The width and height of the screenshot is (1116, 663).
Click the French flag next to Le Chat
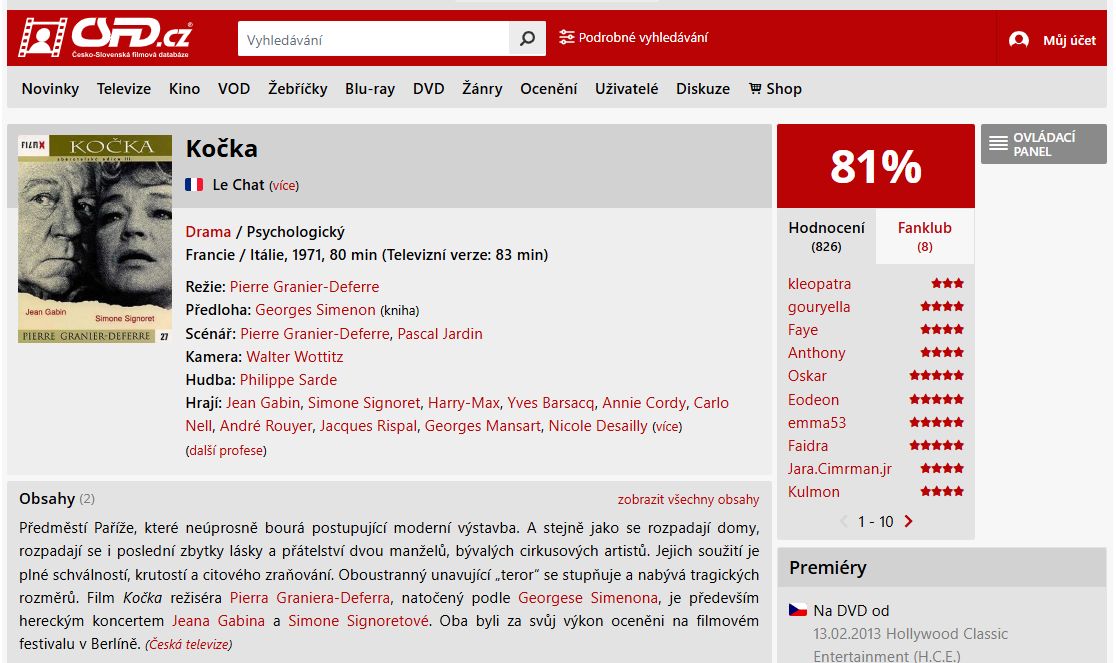pos(194,185)
